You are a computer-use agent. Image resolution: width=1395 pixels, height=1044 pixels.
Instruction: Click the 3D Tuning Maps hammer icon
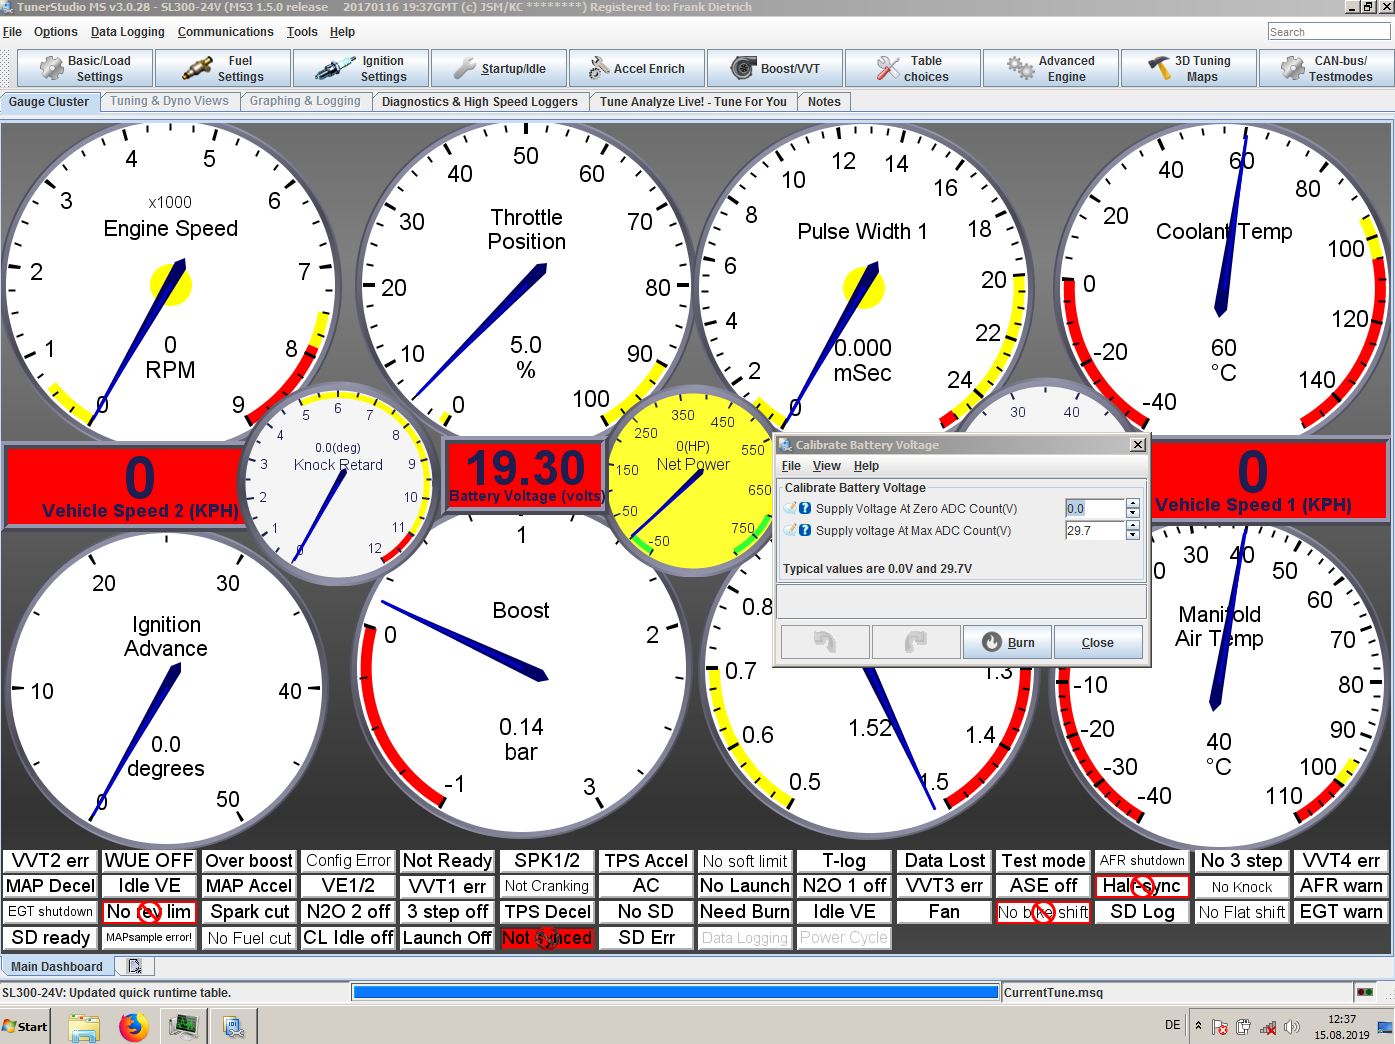1158,68
